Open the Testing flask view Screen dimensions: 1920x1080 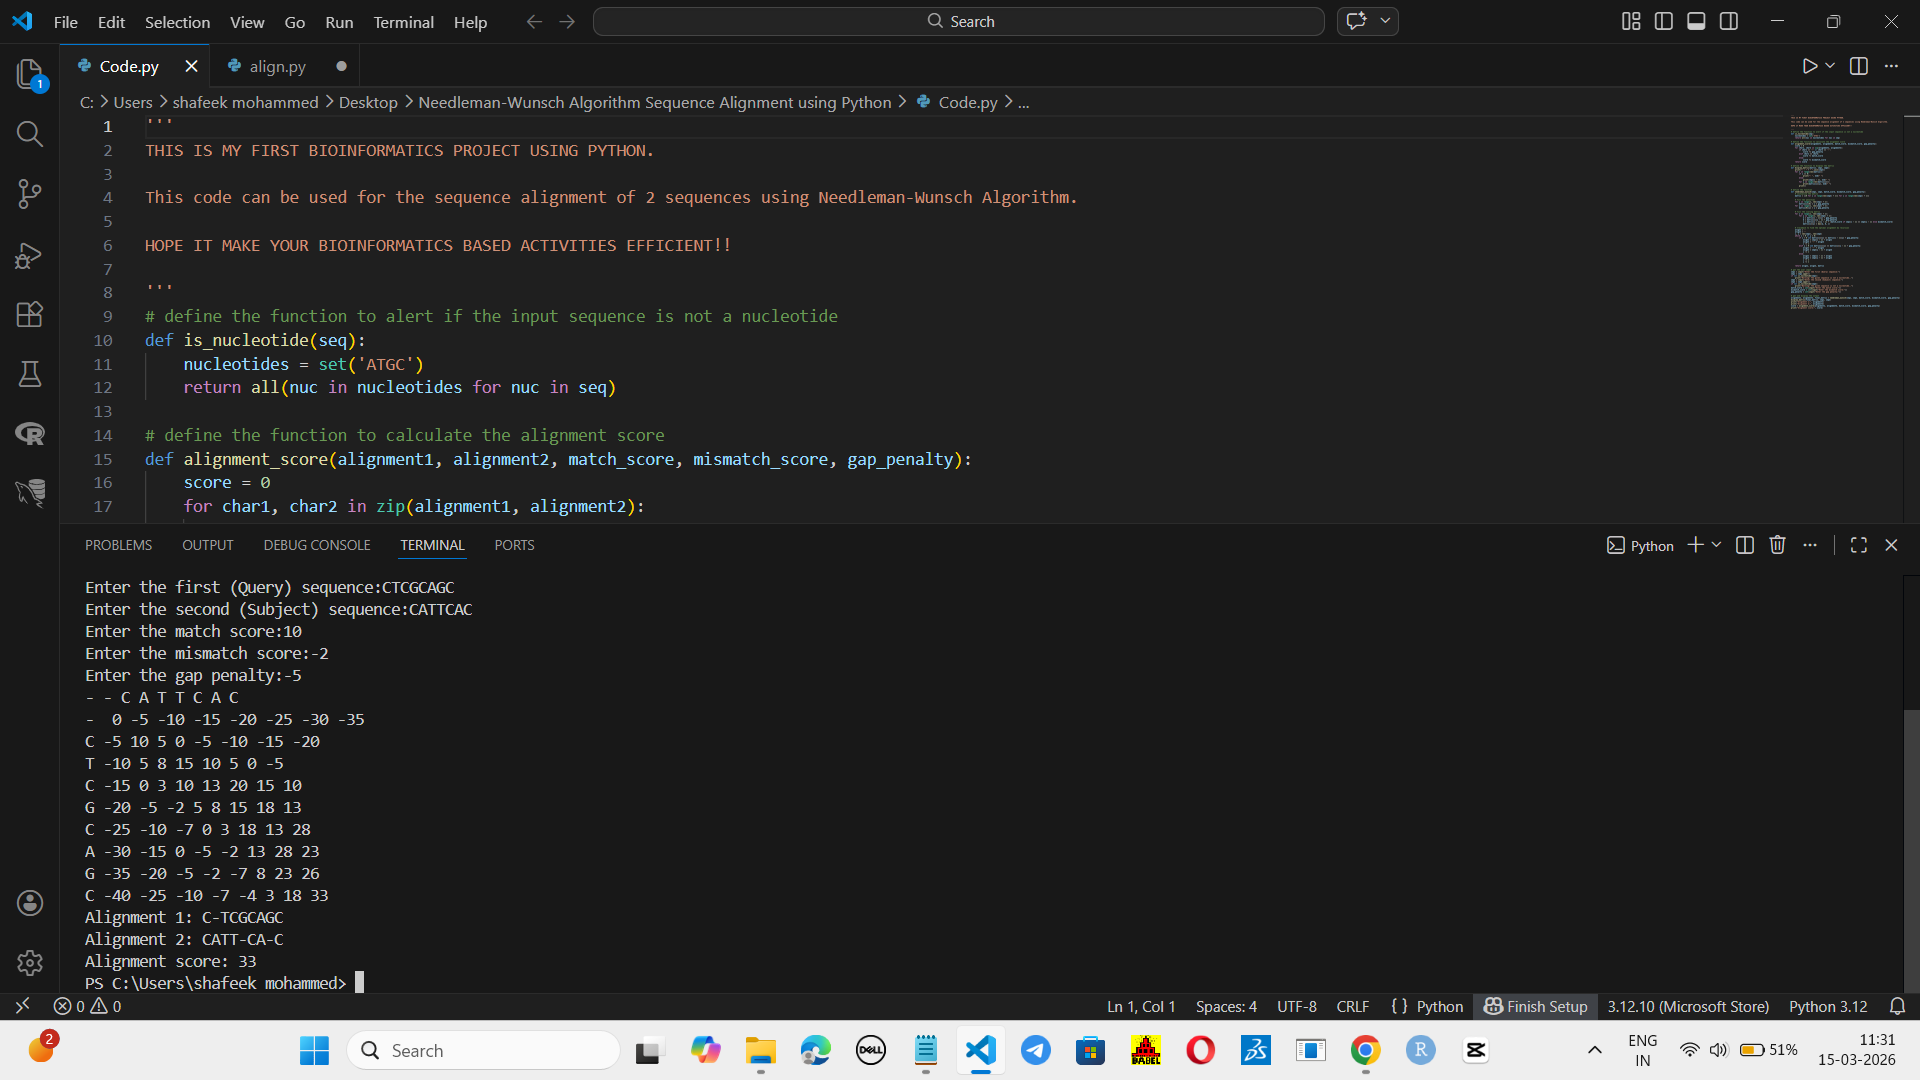tap(30, 374)
